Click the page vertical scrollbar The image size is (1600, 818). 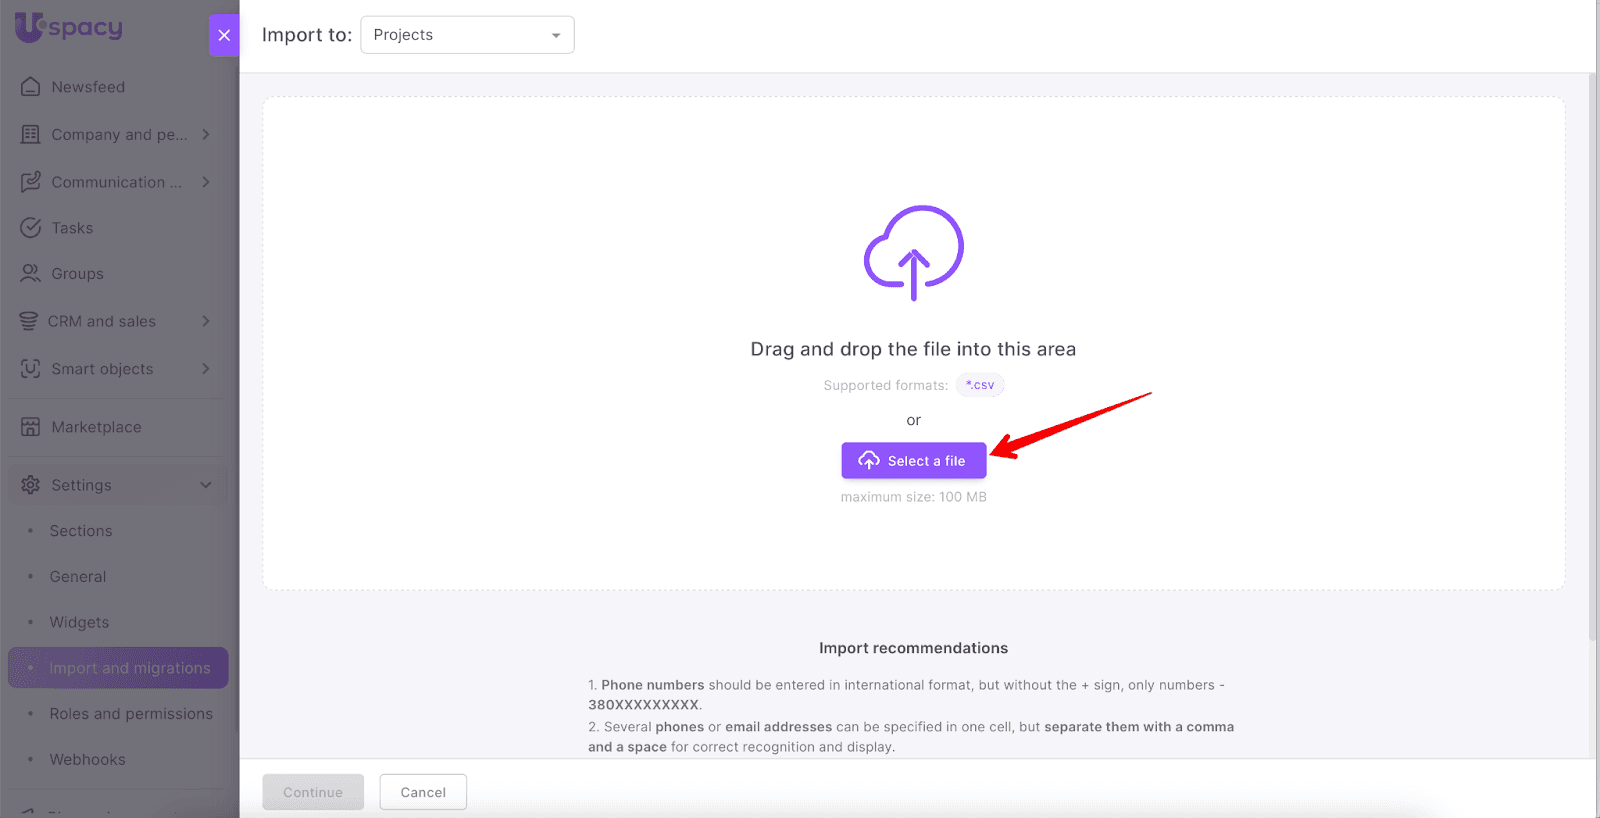click(x=1593, y=357)
